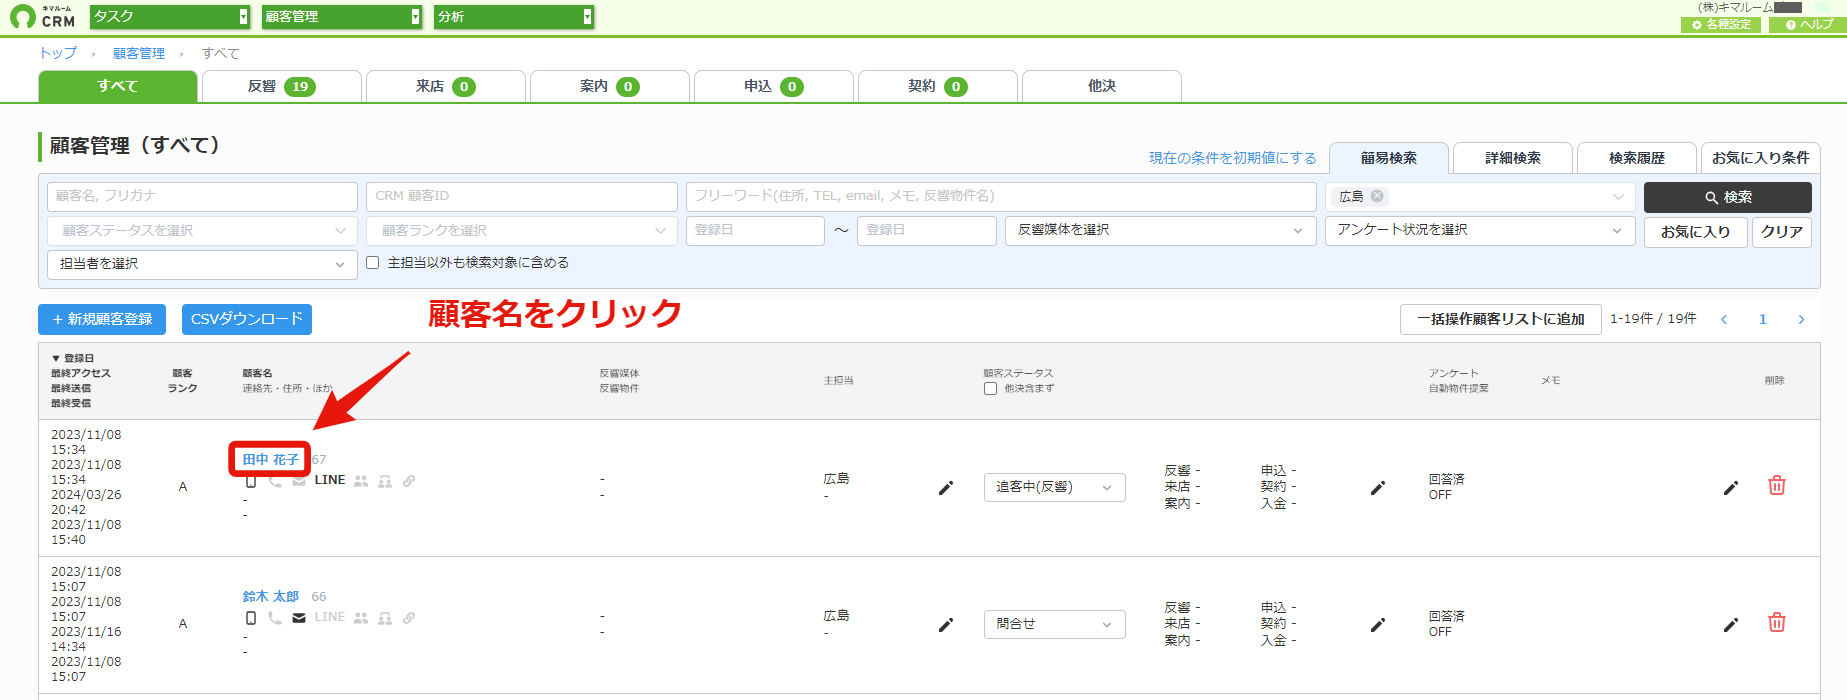Open the 詳細検索 tab
Image resolution: width=1847 pixels, height=700 pixels.
click(x=1513, y=158)
